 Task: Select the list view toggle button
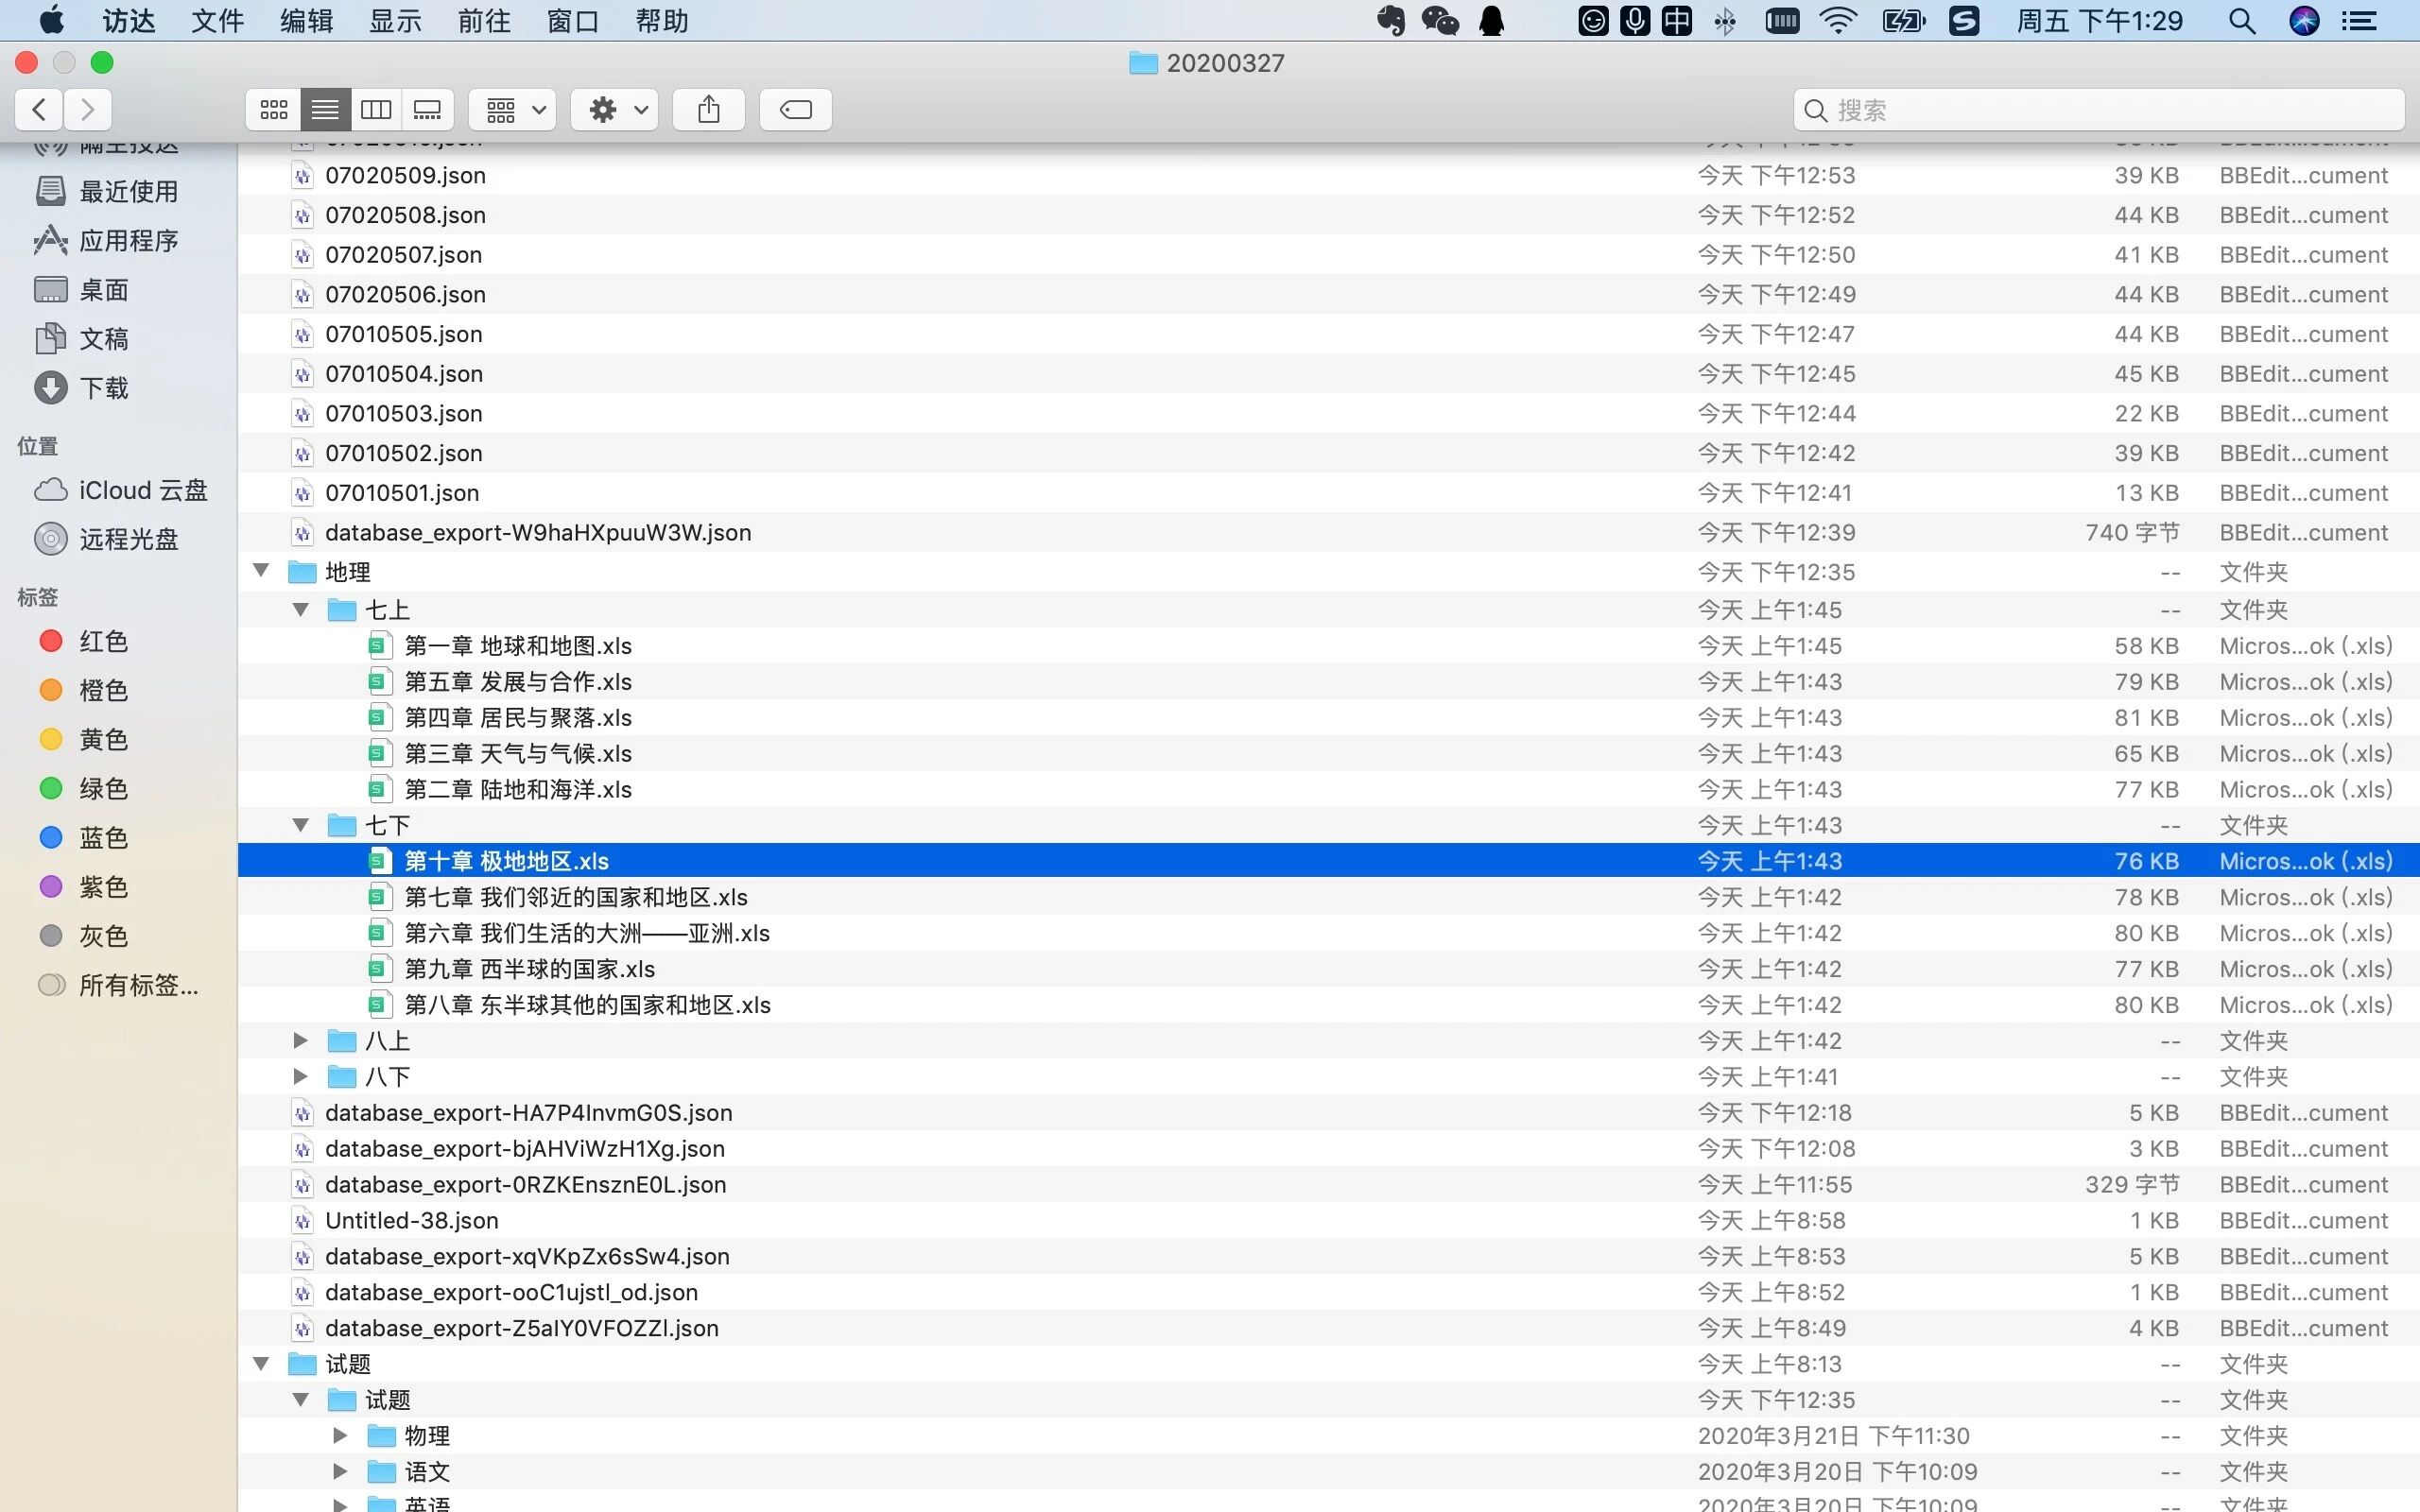pyautogui.click(x=325, y=109)
